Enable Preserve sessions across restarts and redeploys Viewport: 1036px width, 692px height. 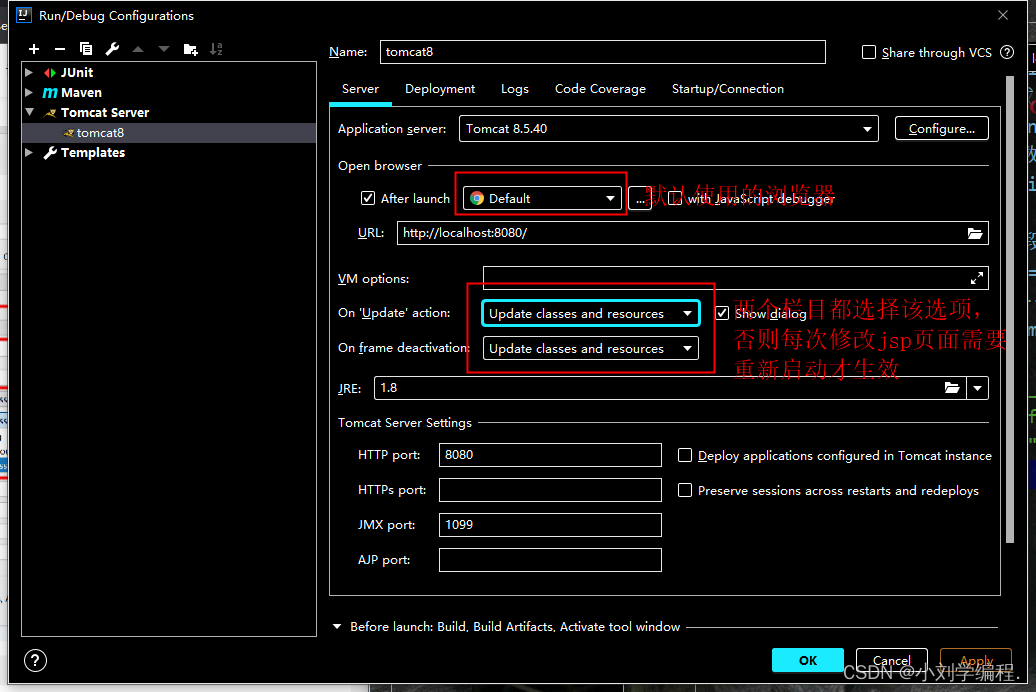point(685,490)
